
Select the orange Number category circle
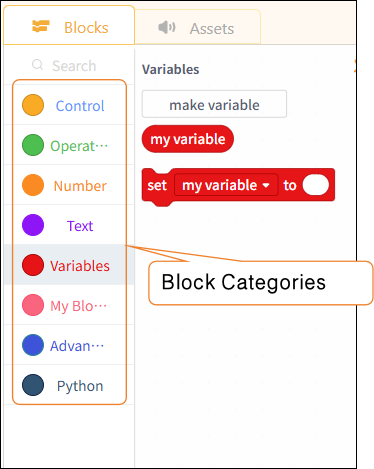coord(33,185)
